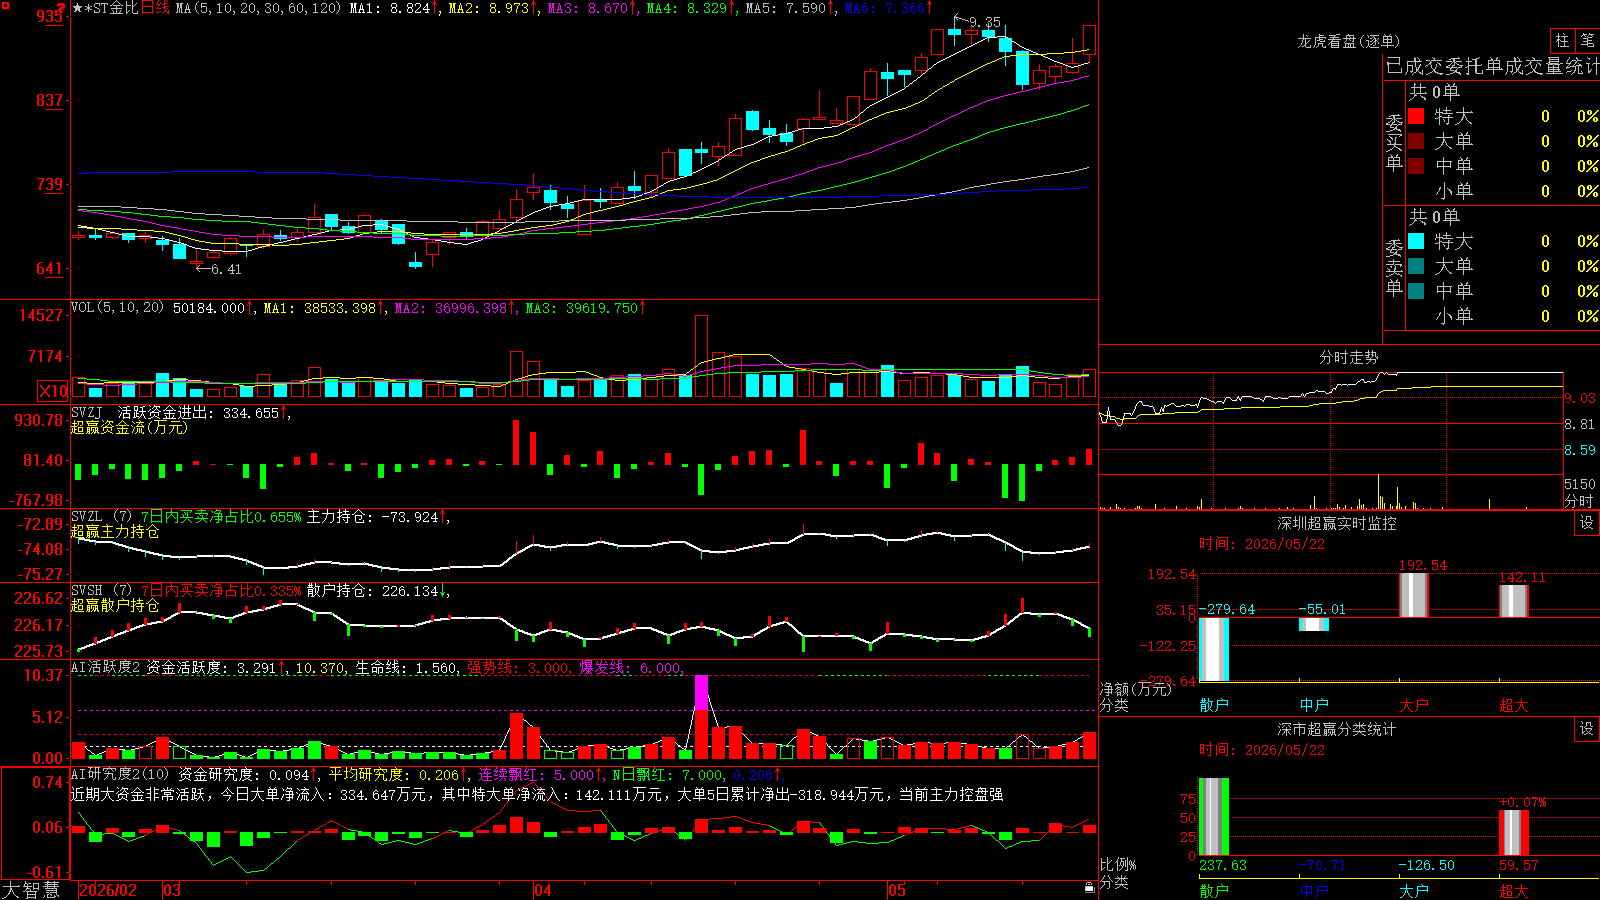The height and width of the screenshot is (900, 1600).
Task: Click the 日线 period label
Action: pos(155,8)
